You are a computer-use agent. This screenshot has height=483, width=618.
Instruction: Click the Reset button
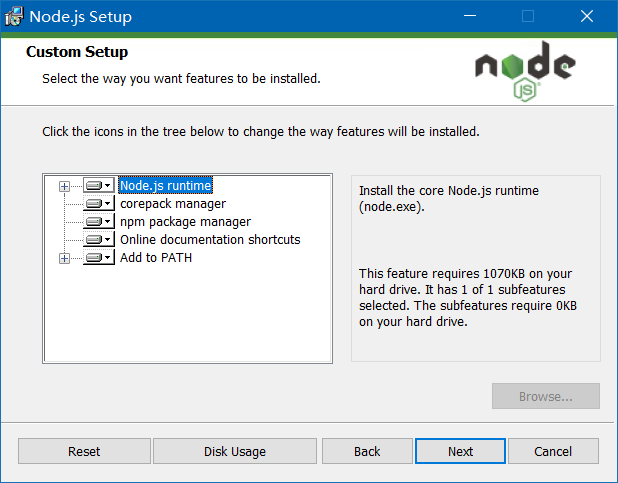point(84,451)
